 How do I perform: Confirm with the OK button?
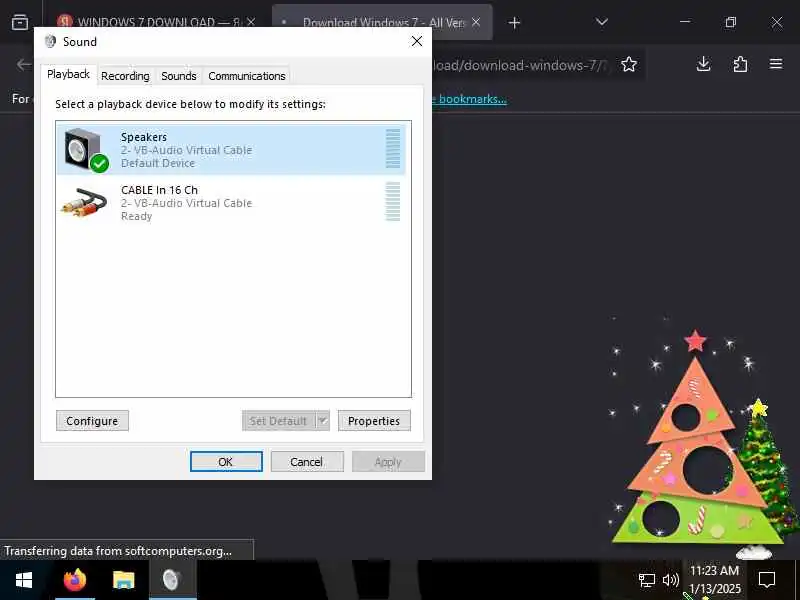pos(226,462)
